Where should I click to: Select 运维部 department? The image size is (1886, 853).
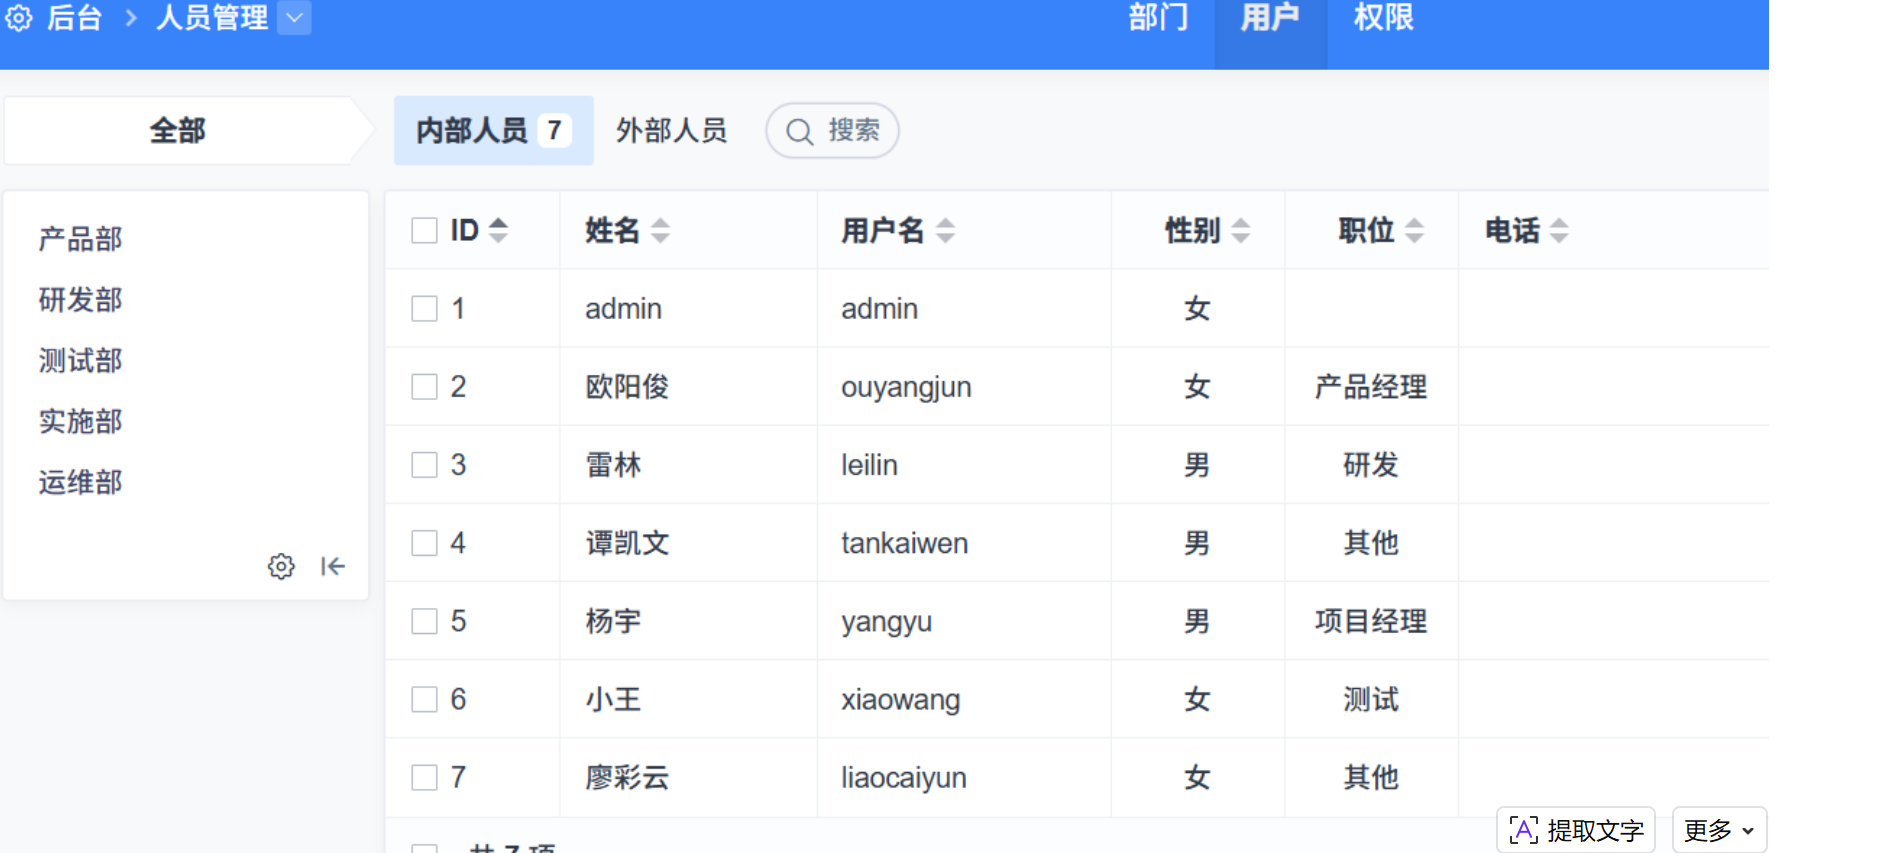(81, 483)
